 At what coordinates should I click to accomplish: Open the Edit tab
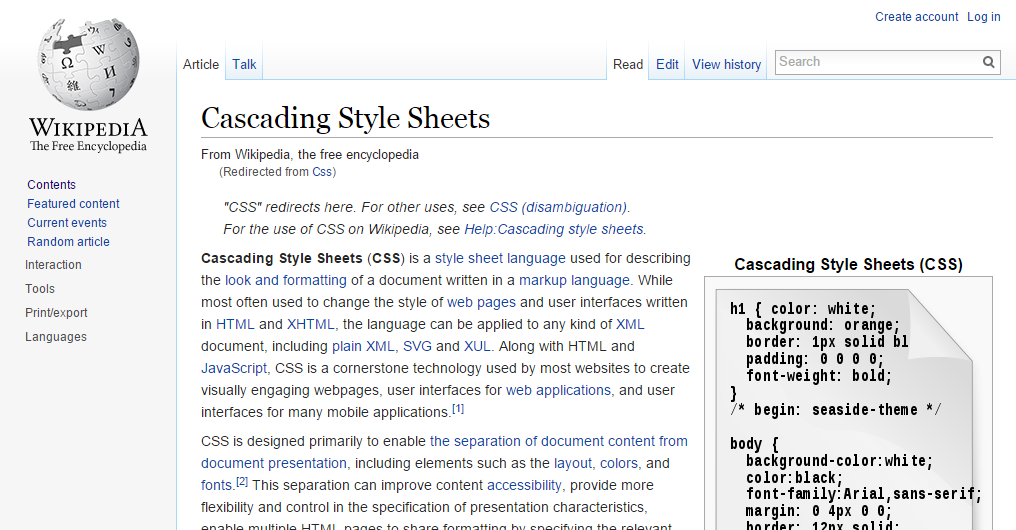pos(667,64)
